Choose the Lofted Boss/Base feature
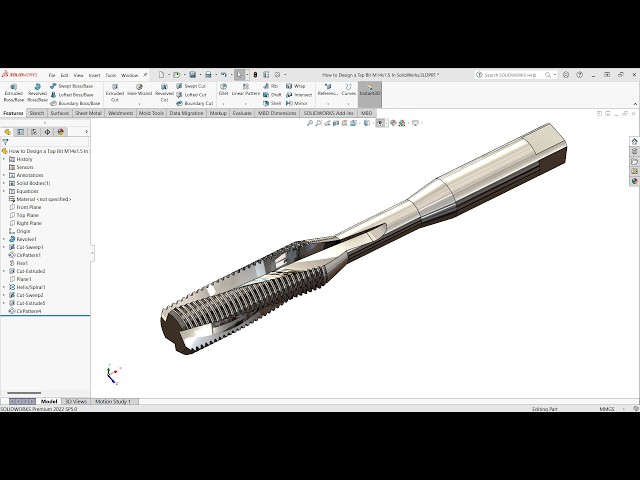This screenshot has height=480, width=640. (72, 95)
